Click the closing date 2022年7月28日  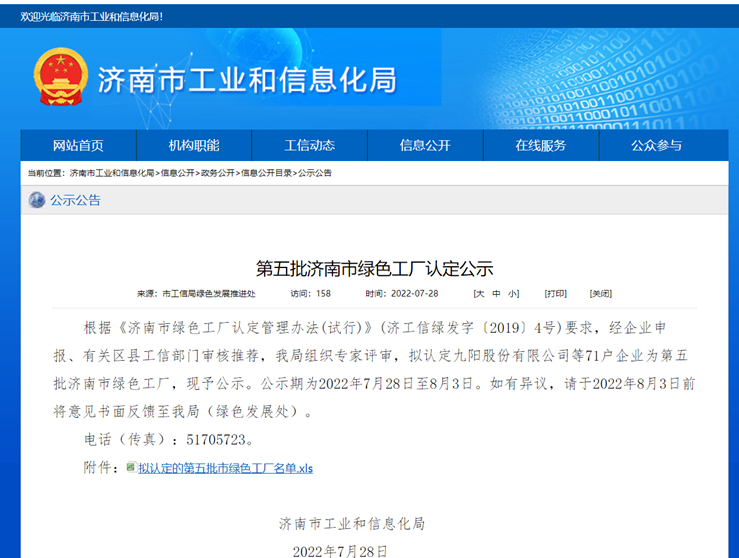click(340, 551)
